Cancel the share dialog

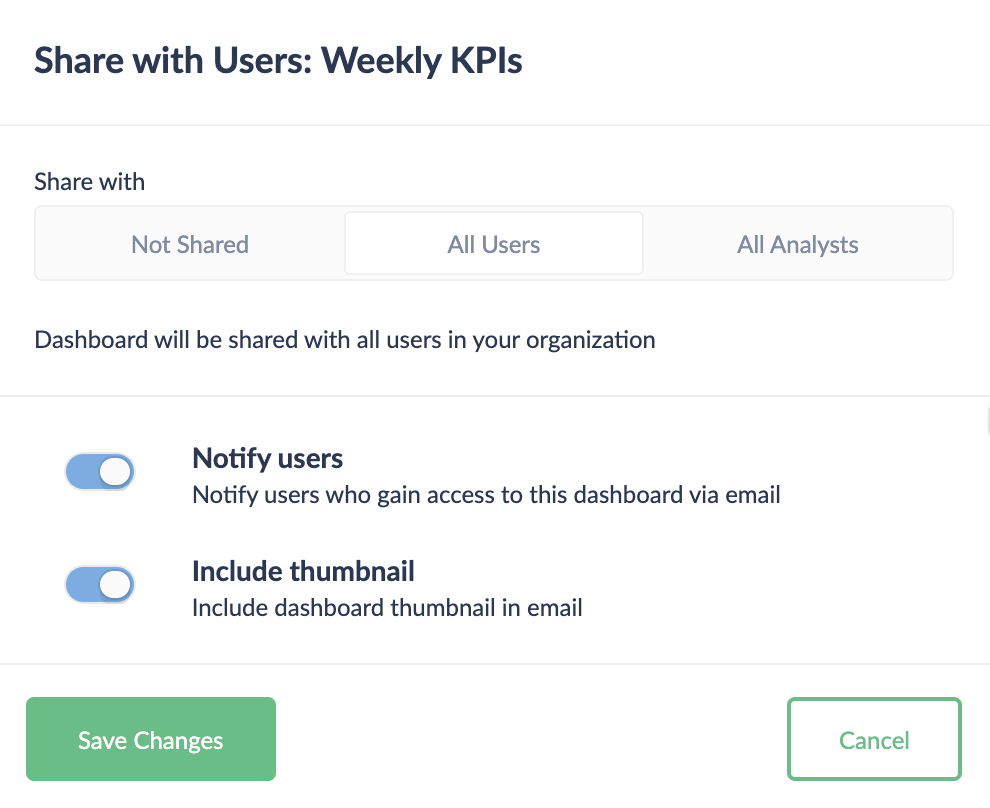coord(874,740)
